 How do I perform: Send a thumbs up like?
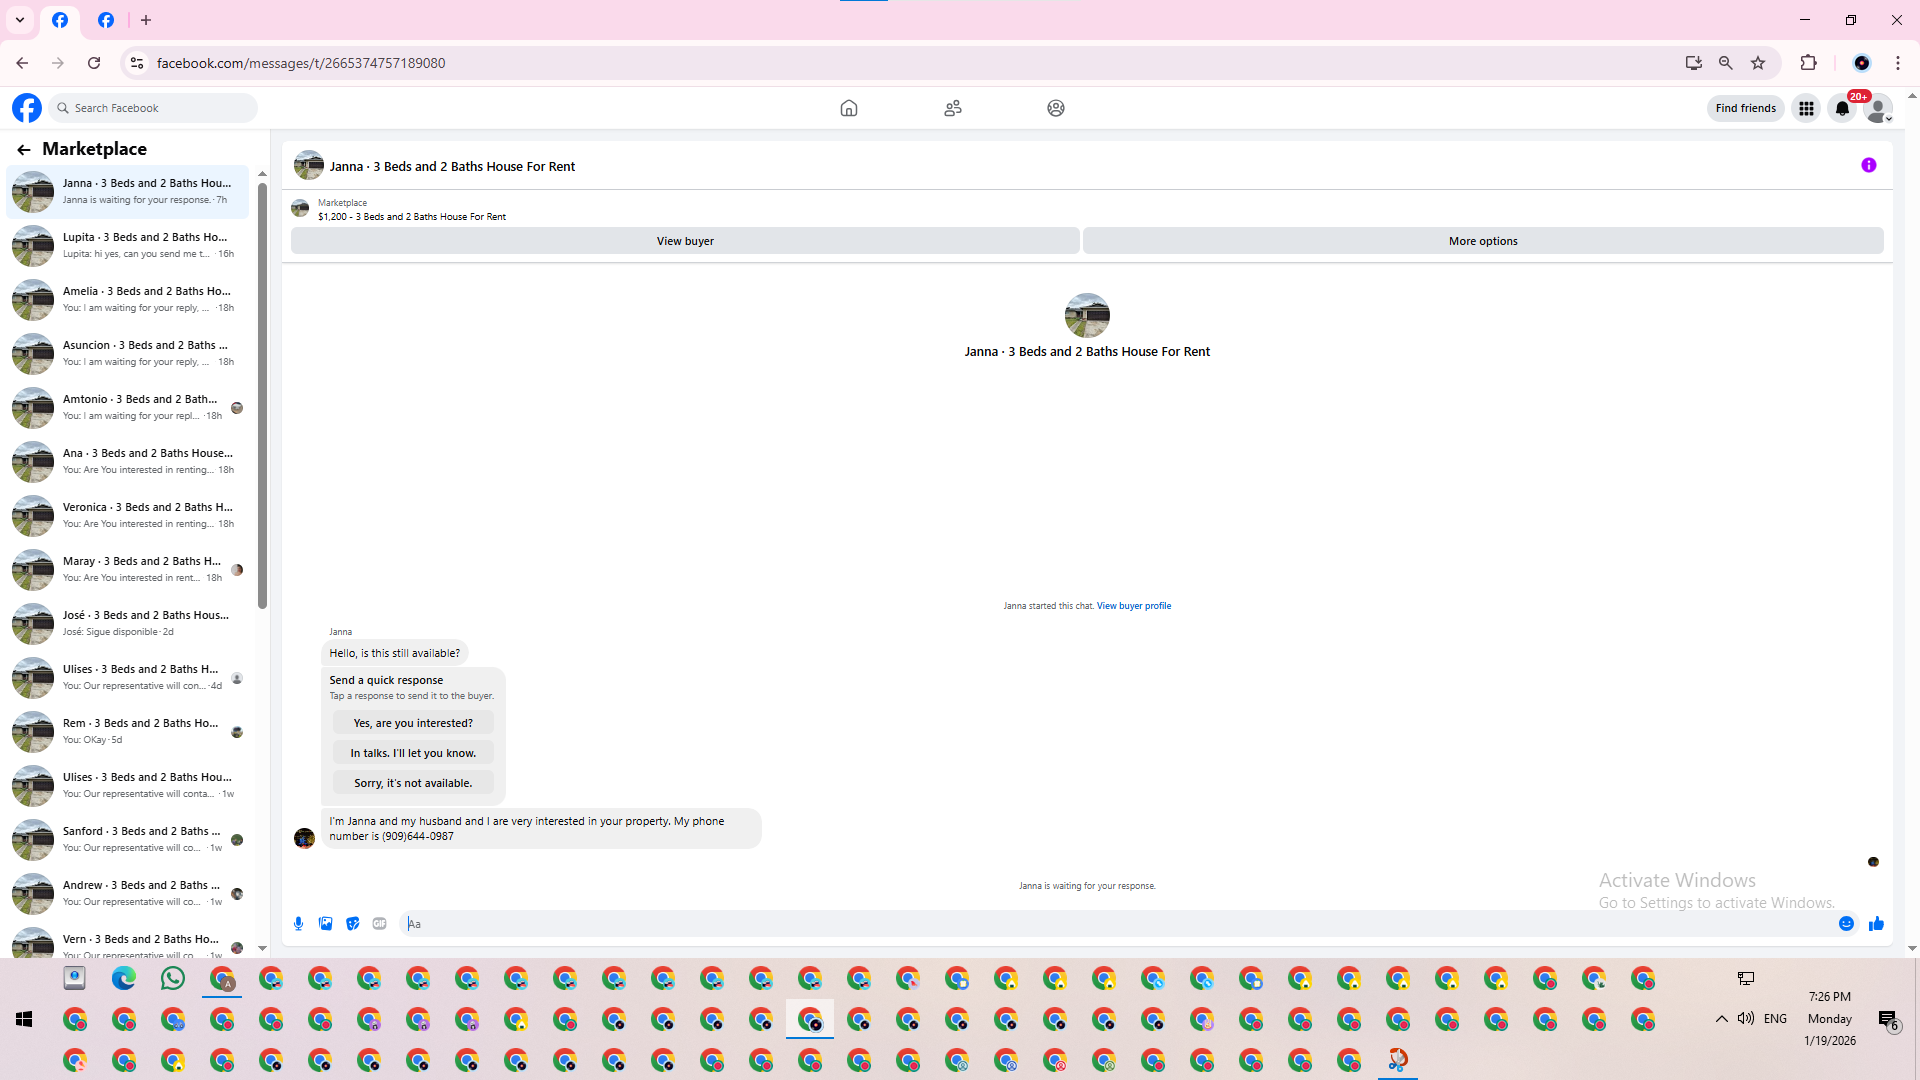[x=1876, y=924]
